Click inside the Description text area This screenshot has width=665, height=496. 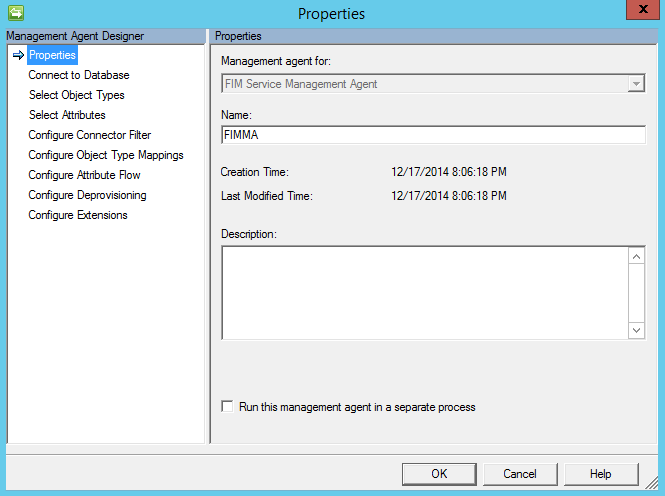(425, 293)
